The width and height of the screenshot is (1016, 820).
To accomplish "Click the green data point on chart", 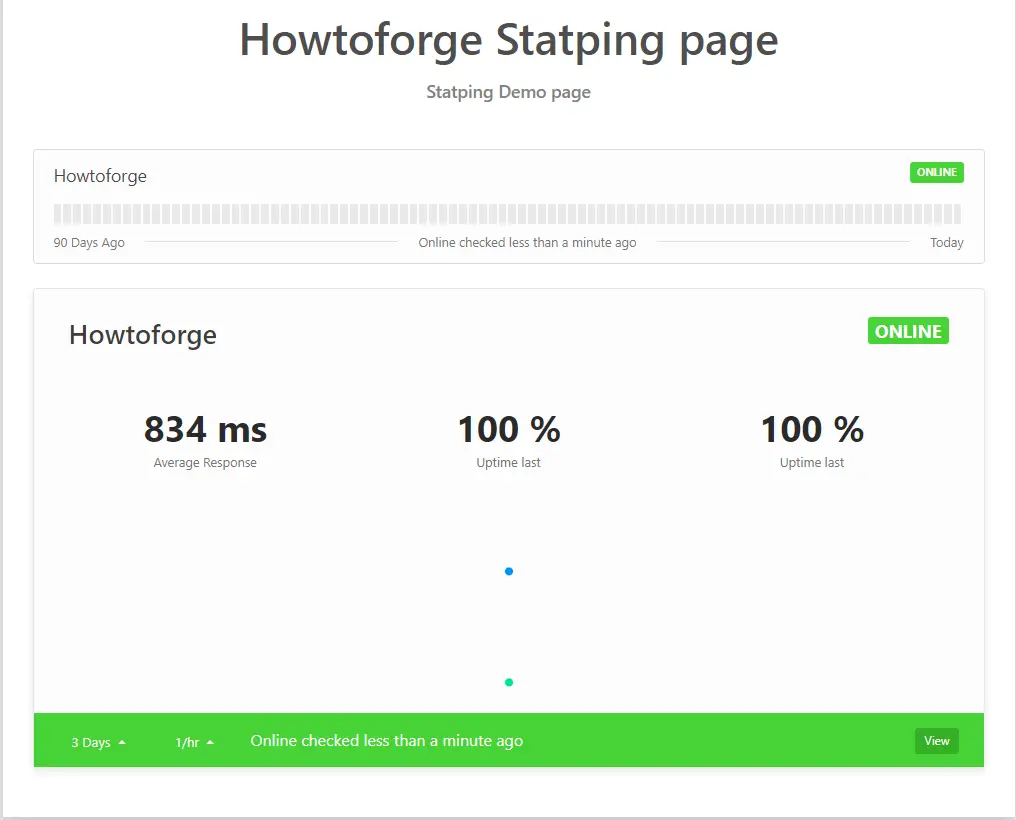I will pyautogui.click(x=509, y=682).
